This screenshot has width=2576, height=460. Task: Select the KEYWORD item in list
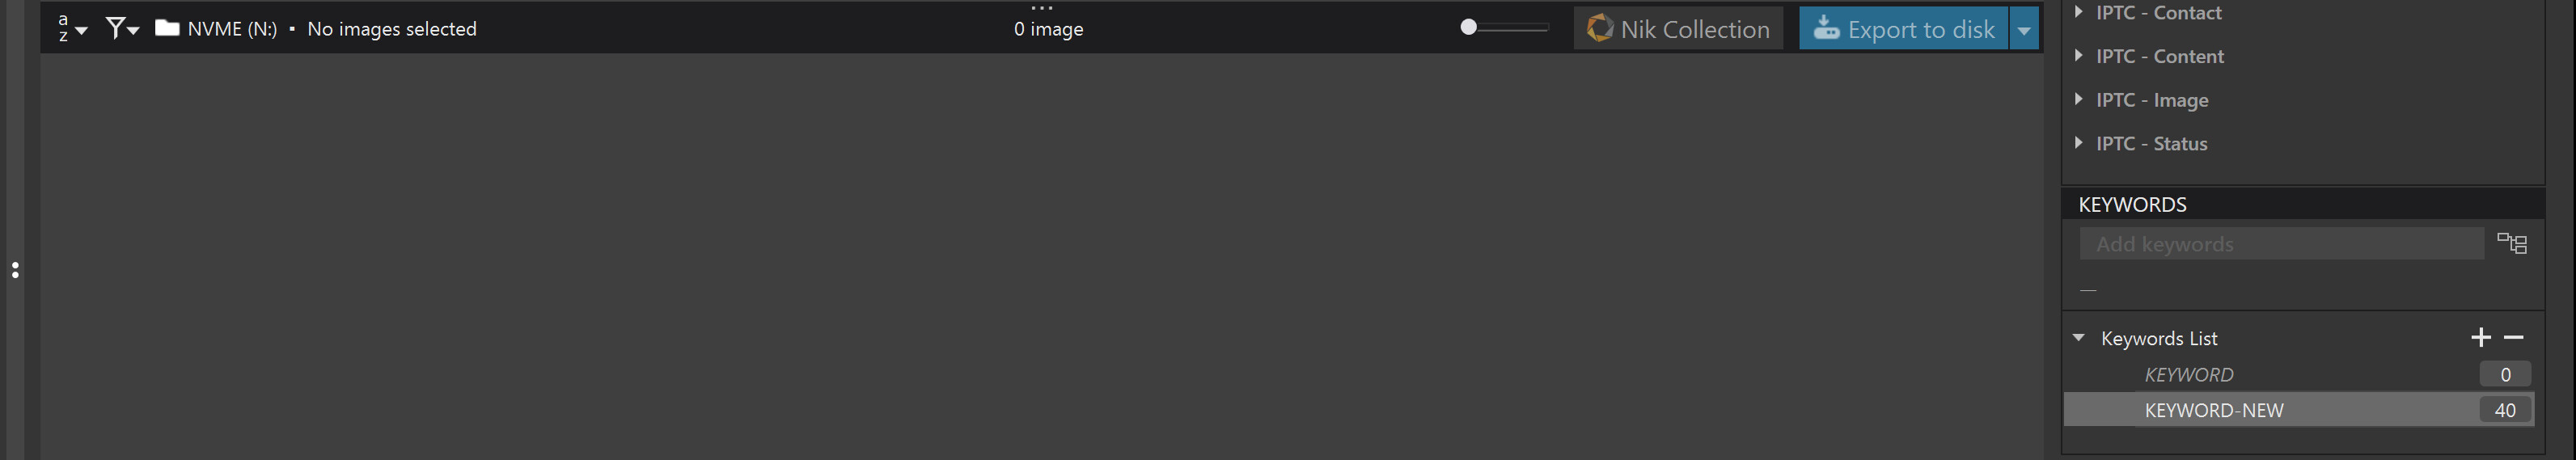2189,375
